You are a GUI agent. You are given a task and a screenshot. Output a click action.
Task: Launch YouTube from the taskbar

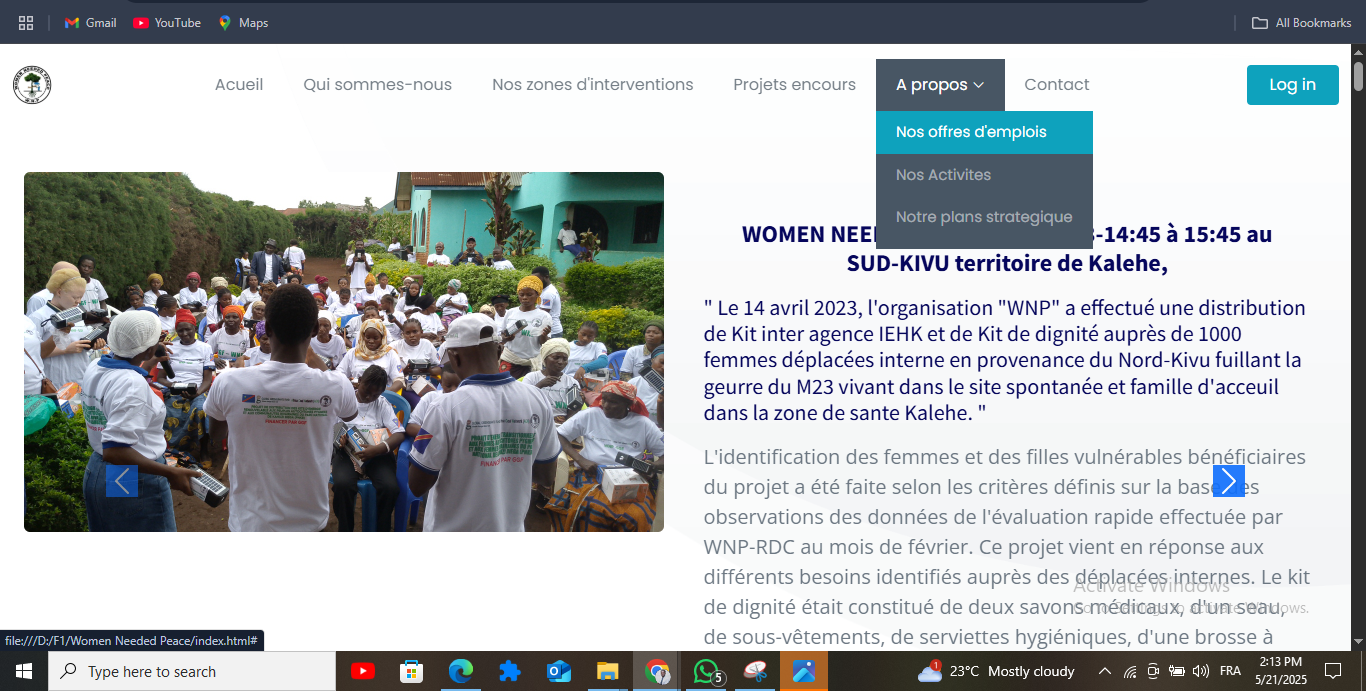point(363,671)
